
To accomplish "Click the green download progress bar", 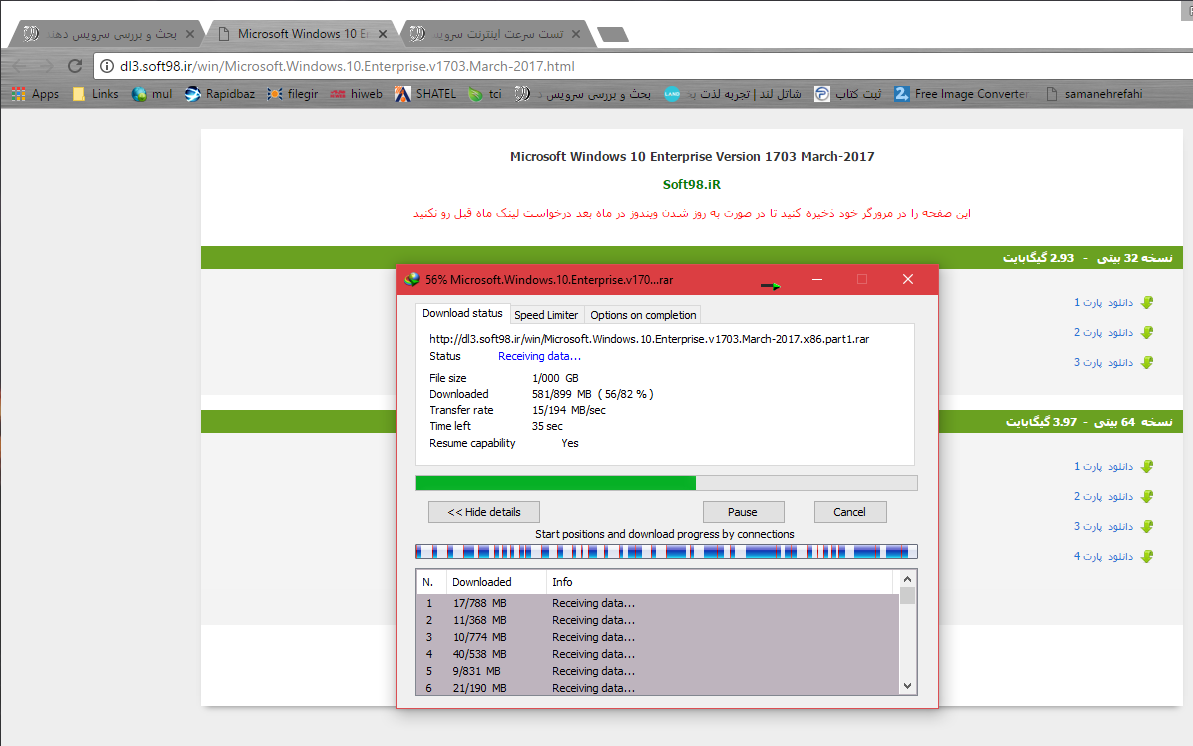I will point(666,483).
